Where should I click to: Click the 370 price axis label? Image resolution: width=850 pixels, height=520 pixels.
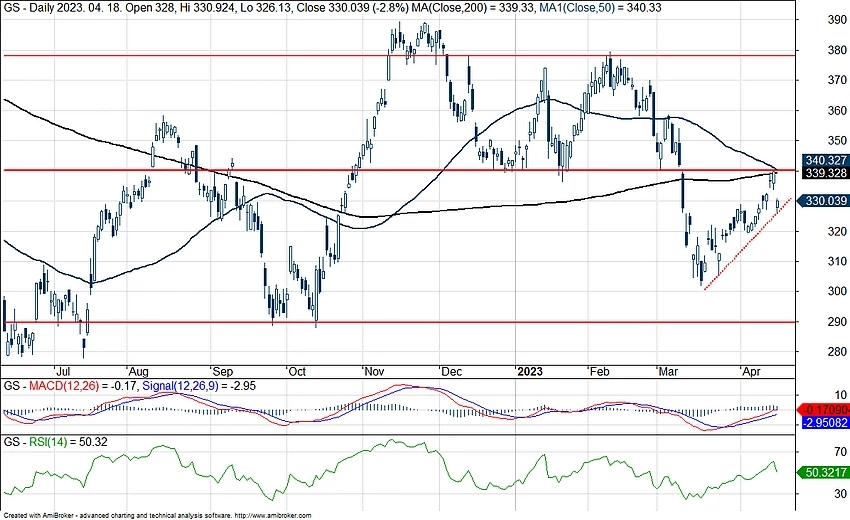click(x=838, y=80)
